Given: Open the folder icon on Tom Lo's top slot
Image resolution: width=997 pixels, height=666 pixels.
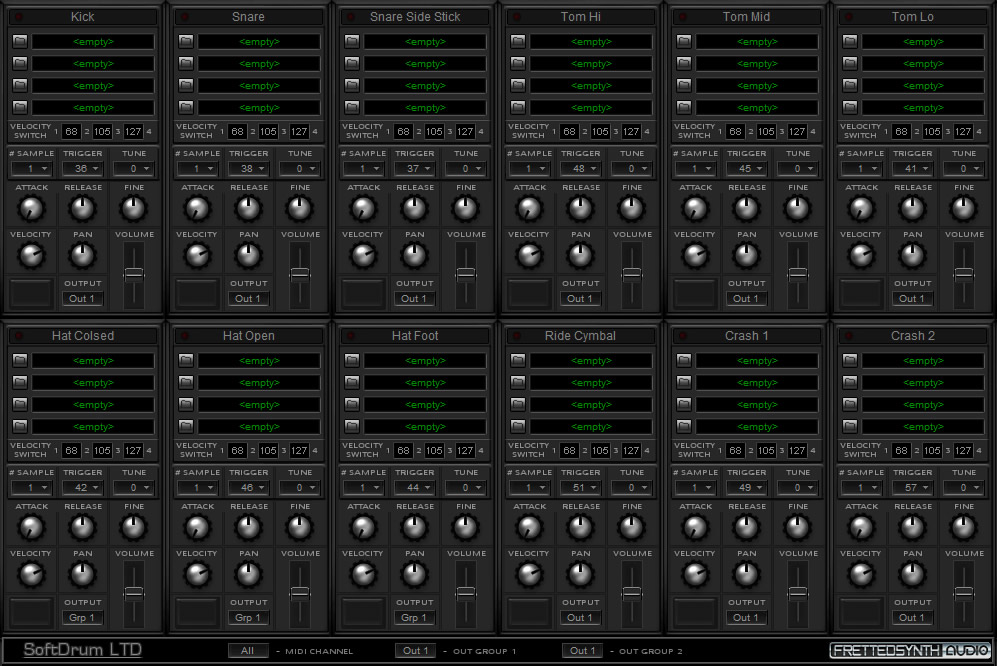Looking at the screenshot, I should (849, 41).
